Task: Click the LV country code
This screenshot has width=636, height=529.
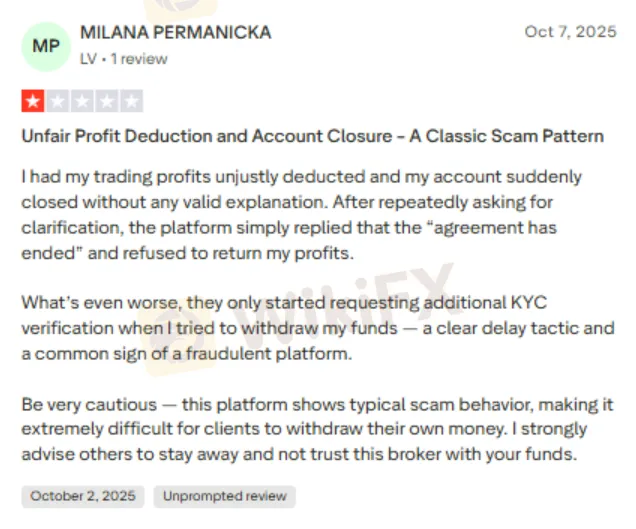Action: tap(89, 59)
